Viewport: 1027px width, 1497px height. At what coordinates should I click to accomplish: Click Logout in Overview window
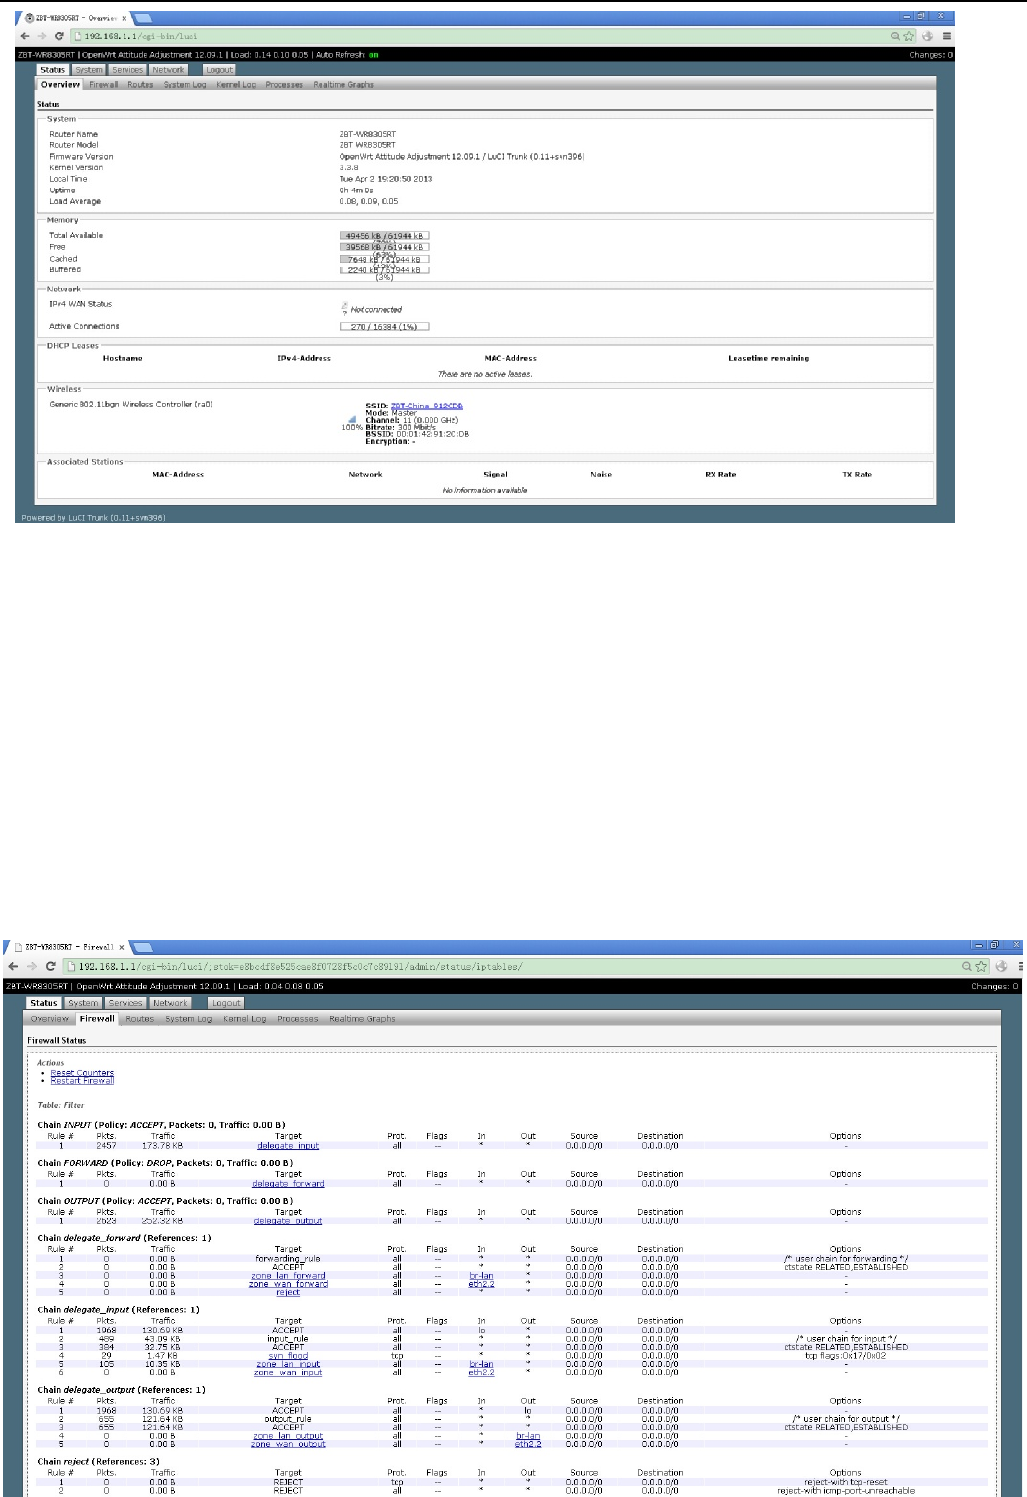coord(219,70)
